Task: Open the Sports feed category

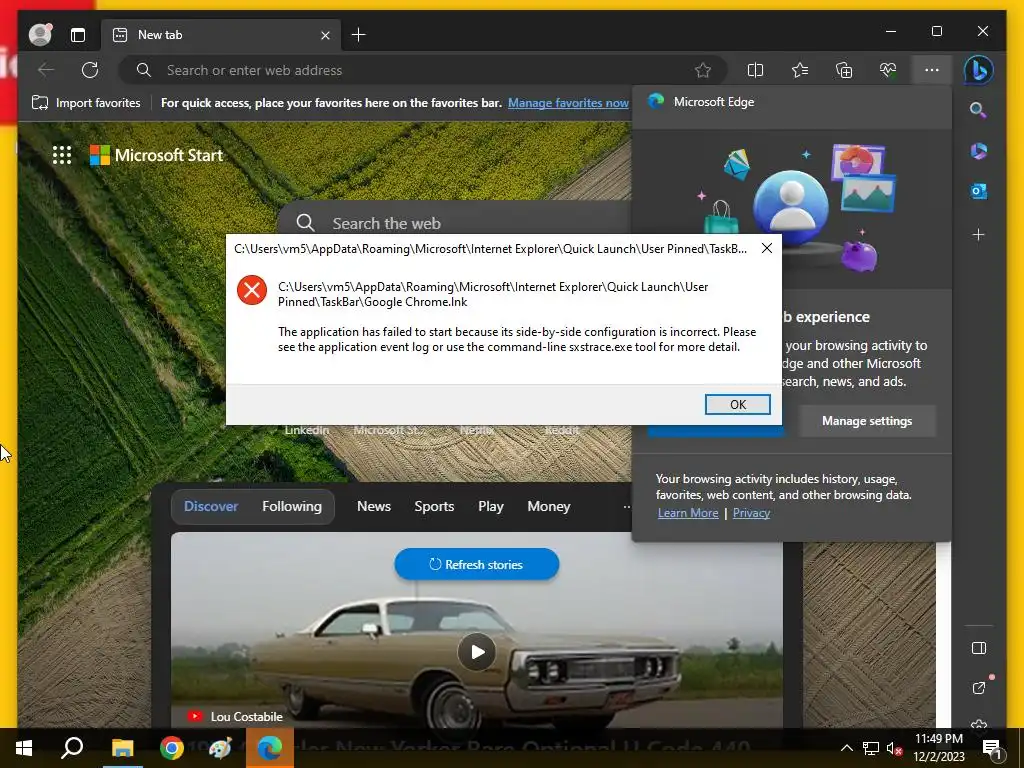Action: tap(434, 506)
